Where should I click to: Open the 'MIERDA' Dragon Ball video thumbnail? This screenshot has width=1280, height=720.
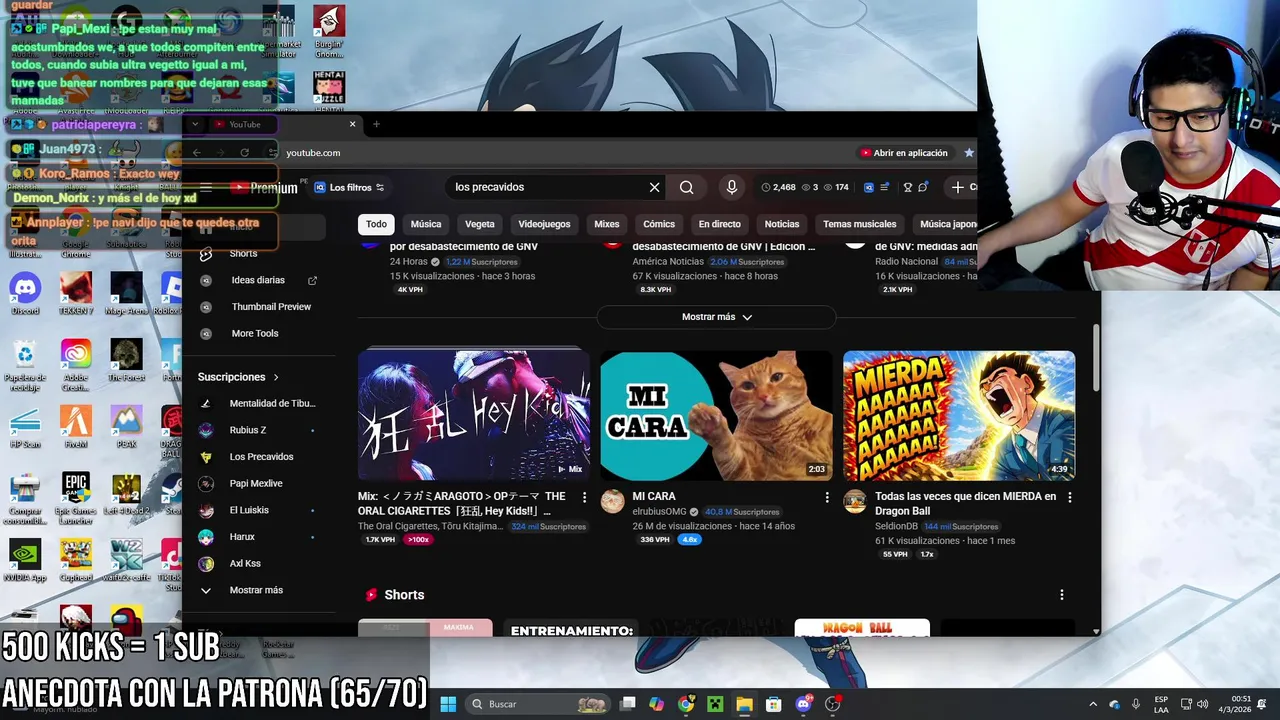(959, 416)
